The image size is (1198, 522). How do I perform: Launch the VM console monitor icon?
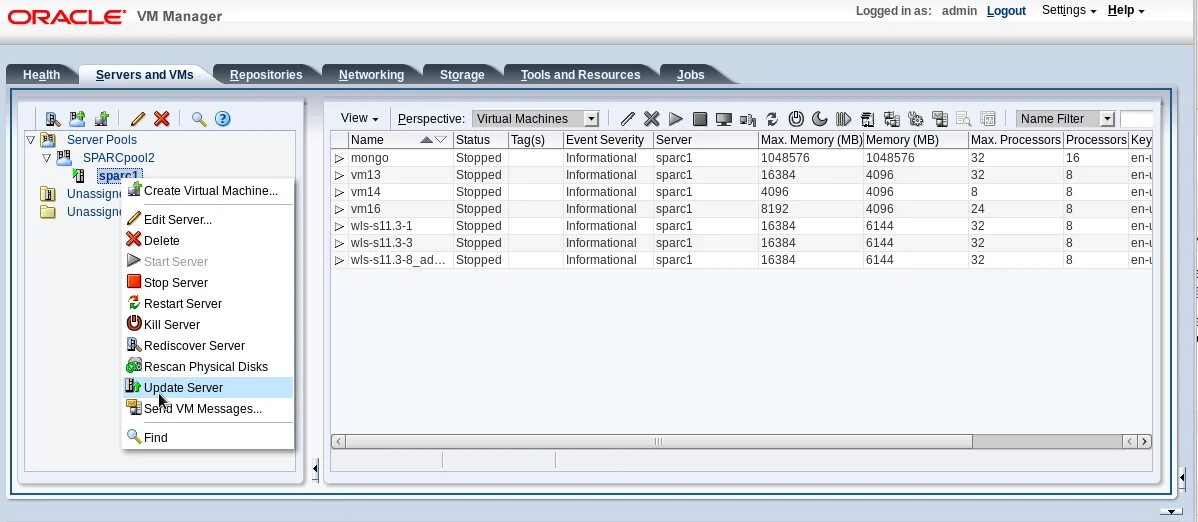[724, 118]
